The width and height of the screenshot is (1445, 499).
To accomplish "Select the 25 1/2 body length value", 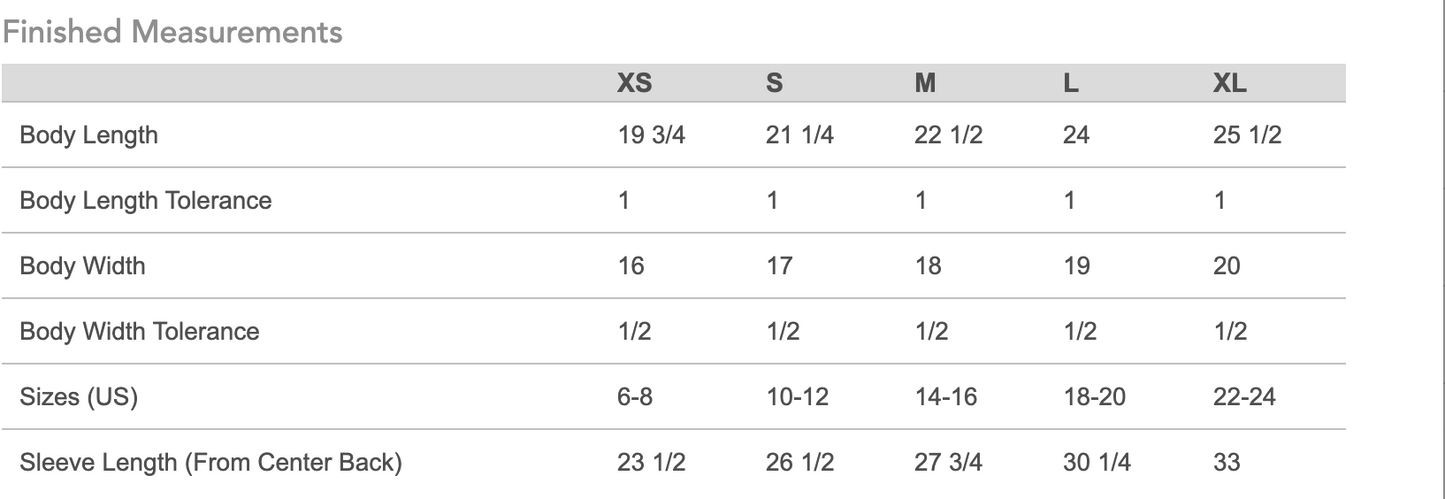I will 1247,135.
